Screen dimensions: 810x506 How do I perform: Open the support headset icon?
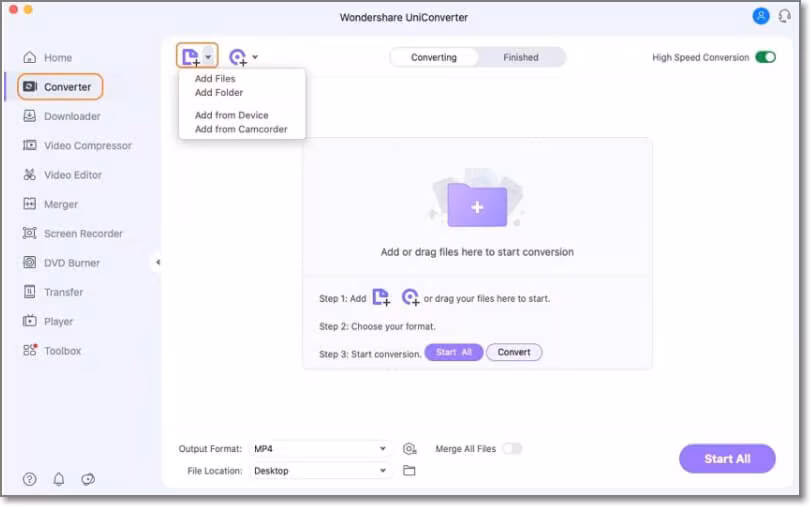pos(784,16)
